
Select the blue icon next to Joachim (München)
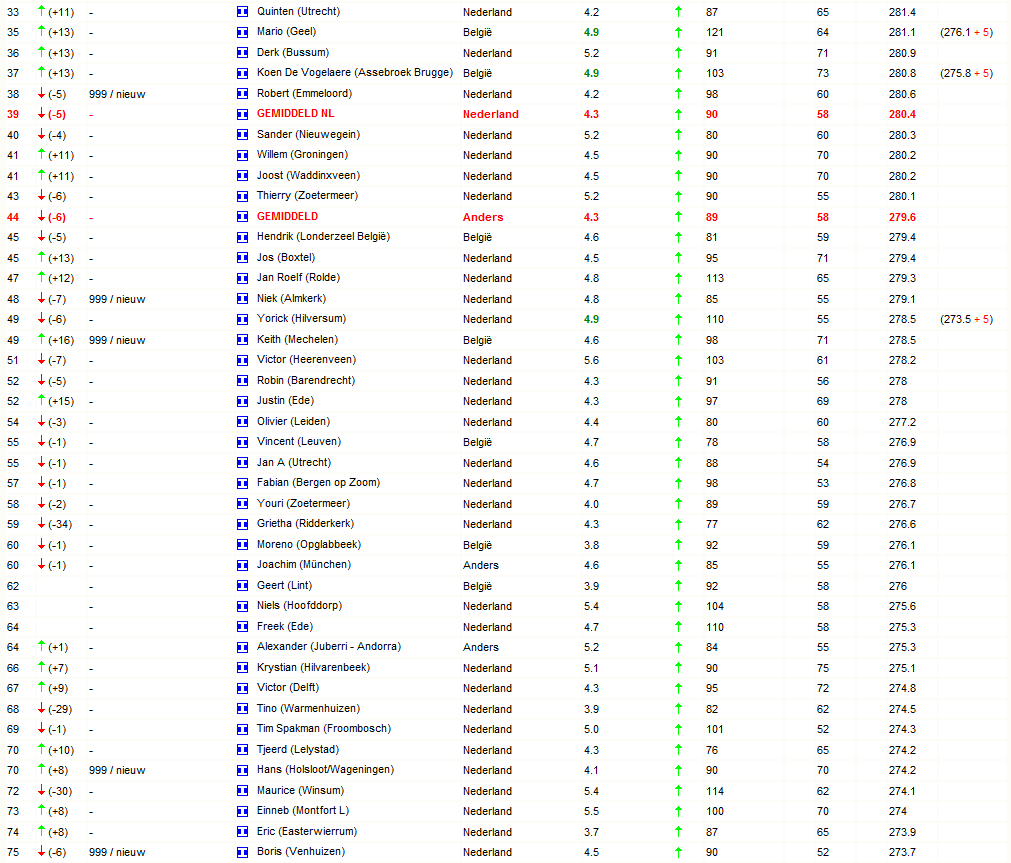(242, 565)
